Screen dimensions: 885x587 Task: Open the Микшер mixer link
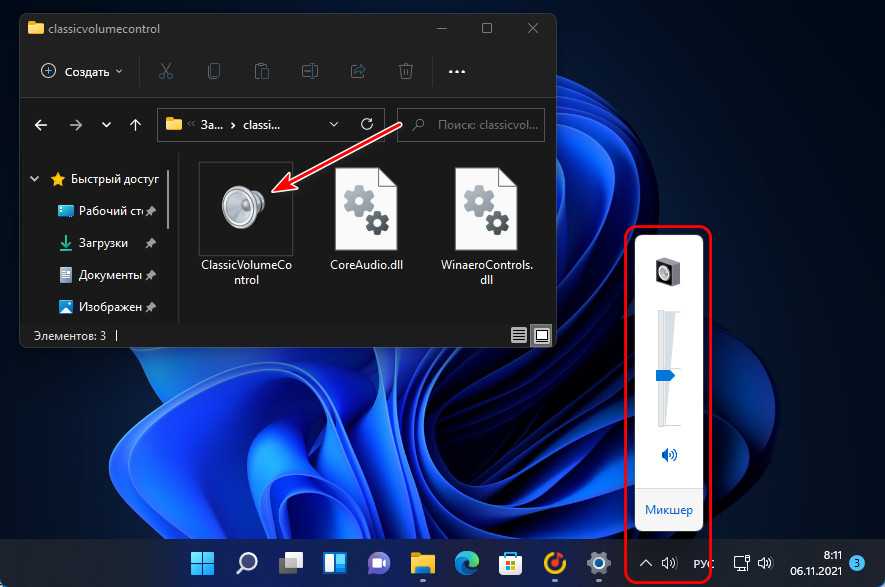668,510
